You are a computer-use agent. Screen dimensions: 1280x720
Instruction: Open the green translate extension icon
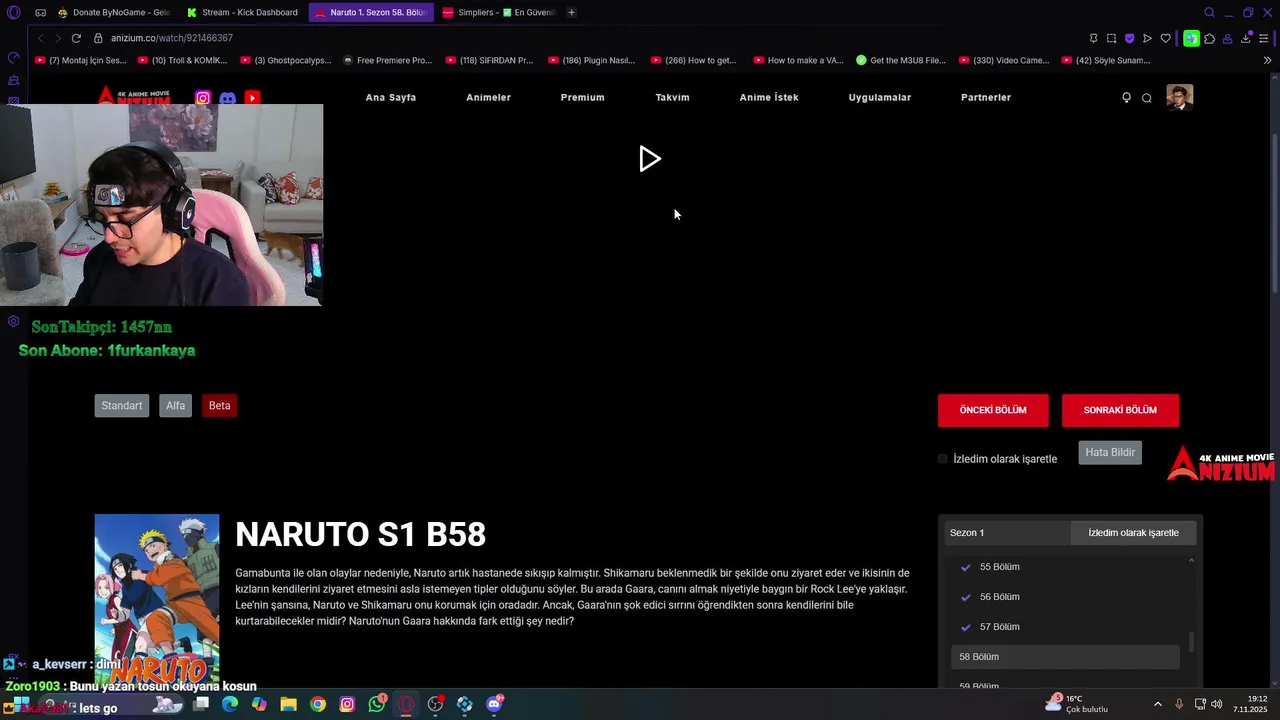(x=1191, y=38)
